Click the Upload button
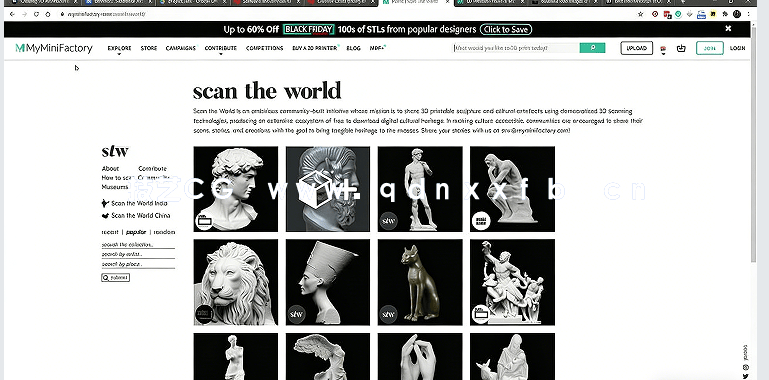 [x=637, y=48]
